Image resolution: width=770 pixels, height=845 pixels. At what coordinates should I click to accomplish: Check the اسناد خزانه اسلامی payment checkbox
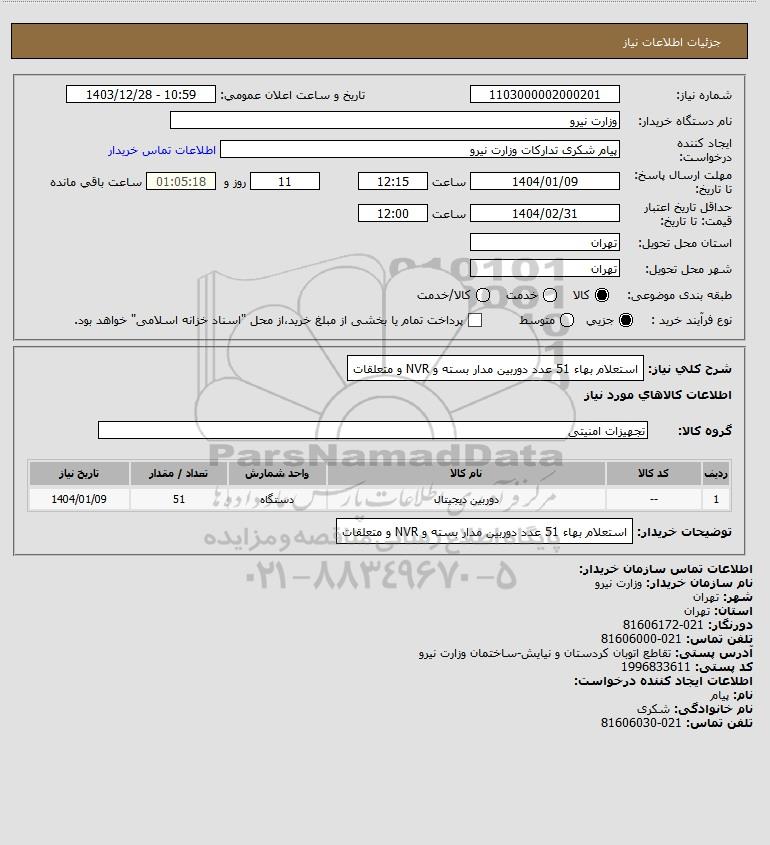[475, 321]
